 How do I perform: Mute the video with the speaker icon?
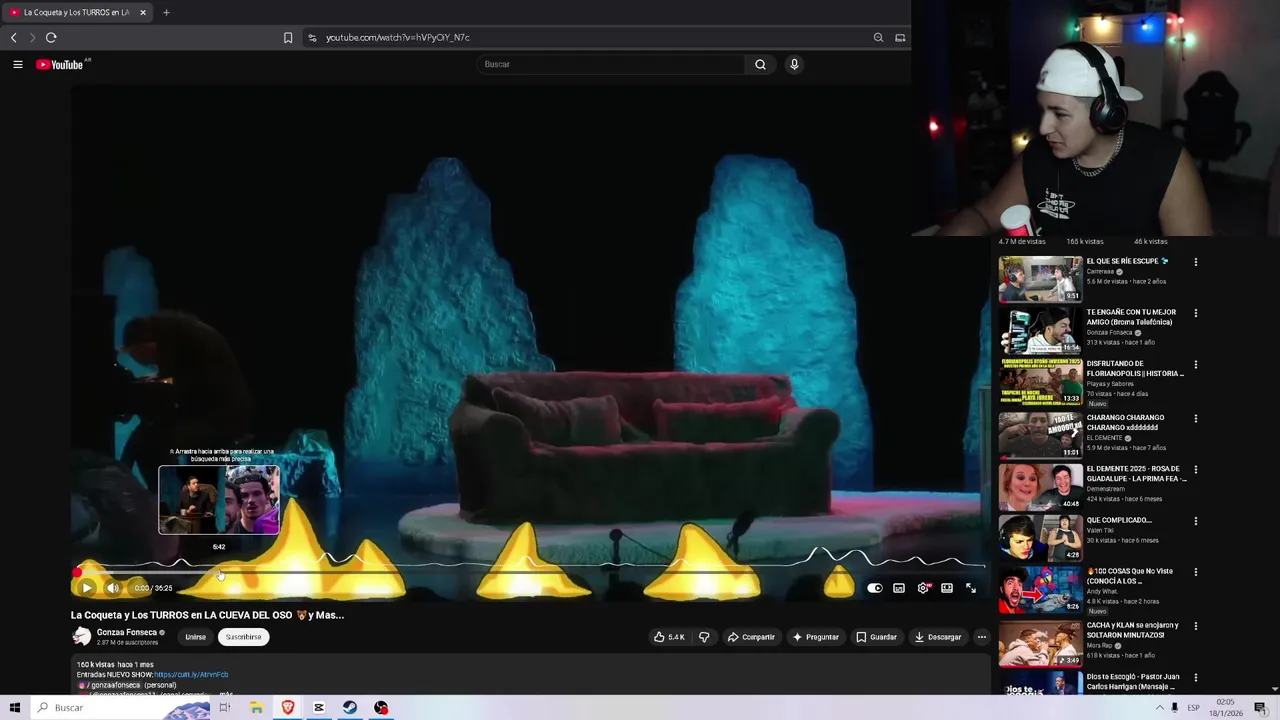tap(112, 588)
